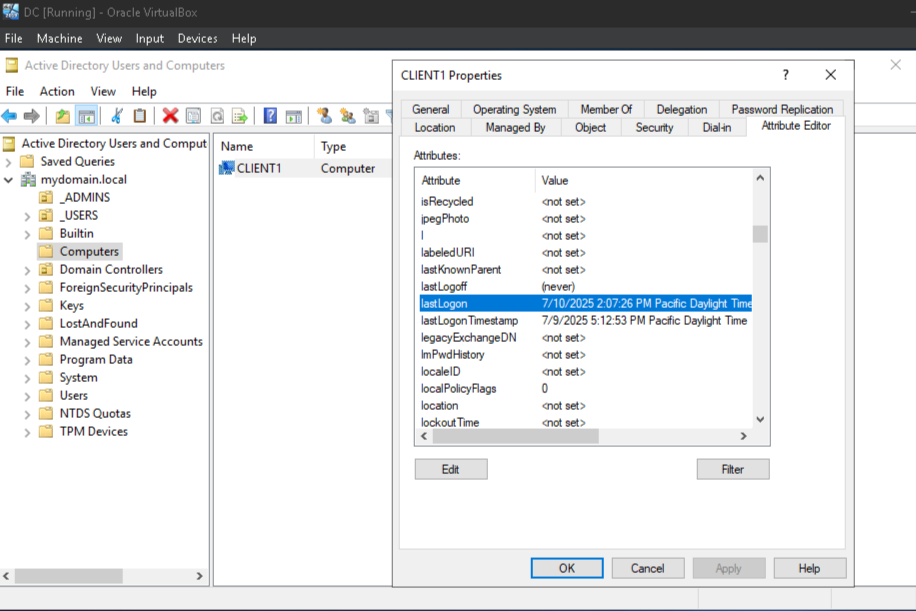Select the lastLogoff attribute row
This screenshot has width=916, height=611.
coord(585,287)
